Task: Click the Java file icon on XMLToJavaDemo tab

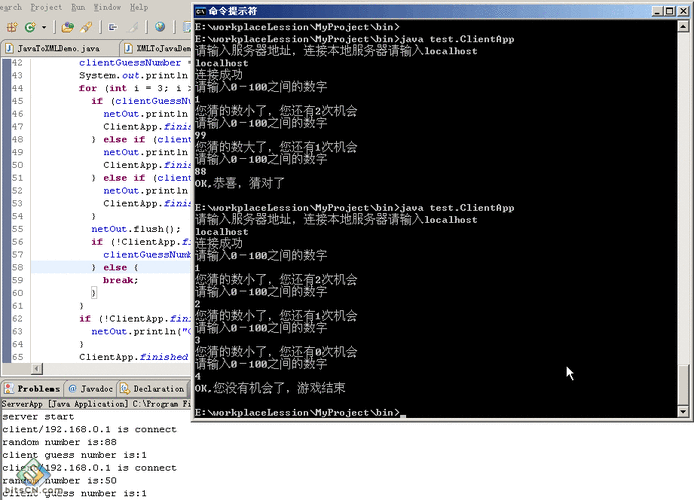Action: click(128, 48)
